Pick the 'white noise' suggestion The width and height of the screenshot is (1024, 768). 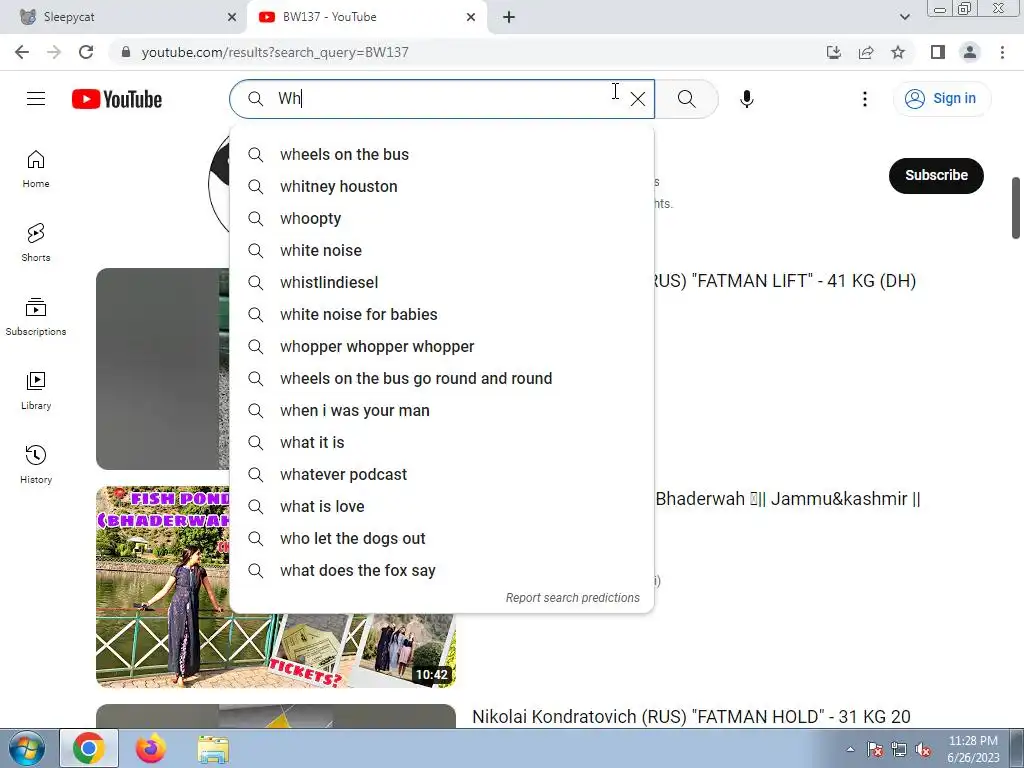[441, 250]
